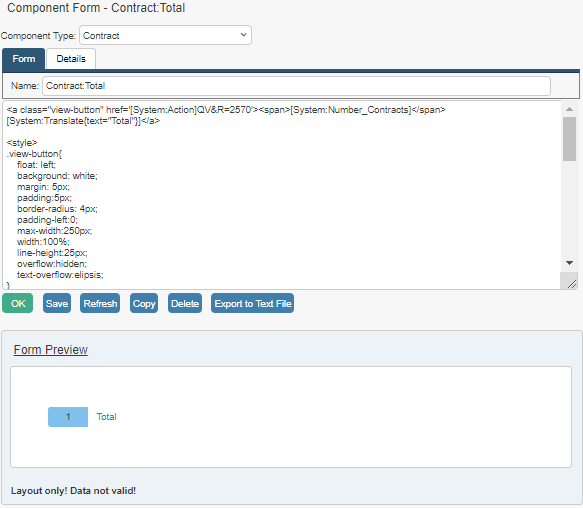Click the blue count box showing 1
Viewport: 583px width, 508px height.
(x=68, y=417)
